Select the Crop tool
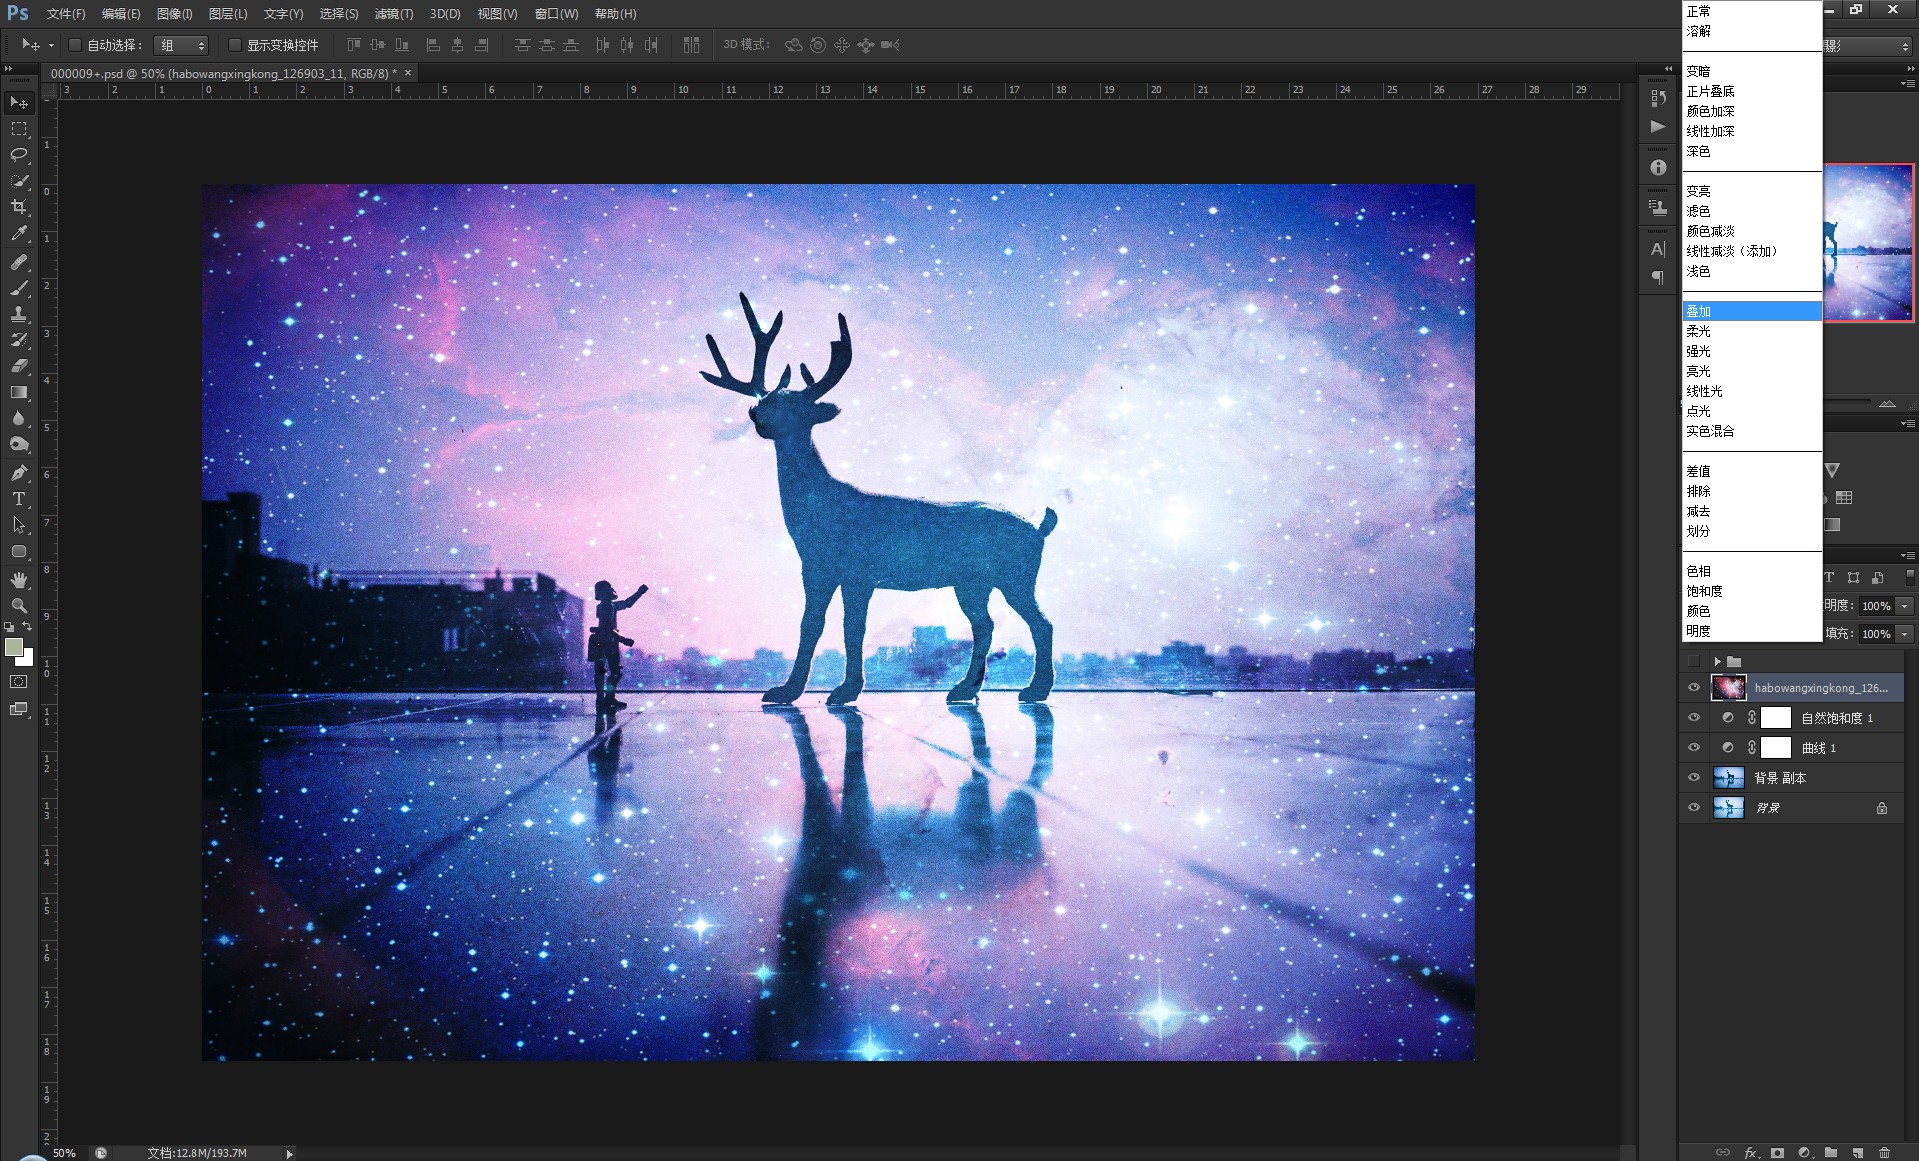The height and width of the screenshot is (1161, 1919). point(19,207)
